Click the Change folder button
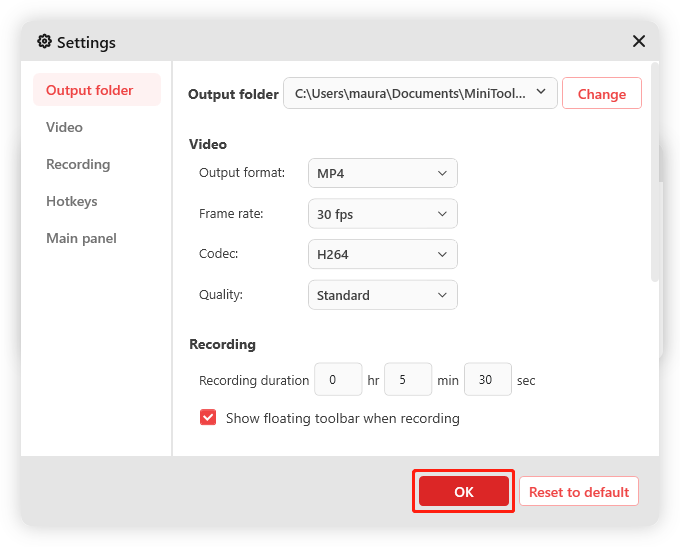This screenshot has width=680, height=547. click(602, 93)
